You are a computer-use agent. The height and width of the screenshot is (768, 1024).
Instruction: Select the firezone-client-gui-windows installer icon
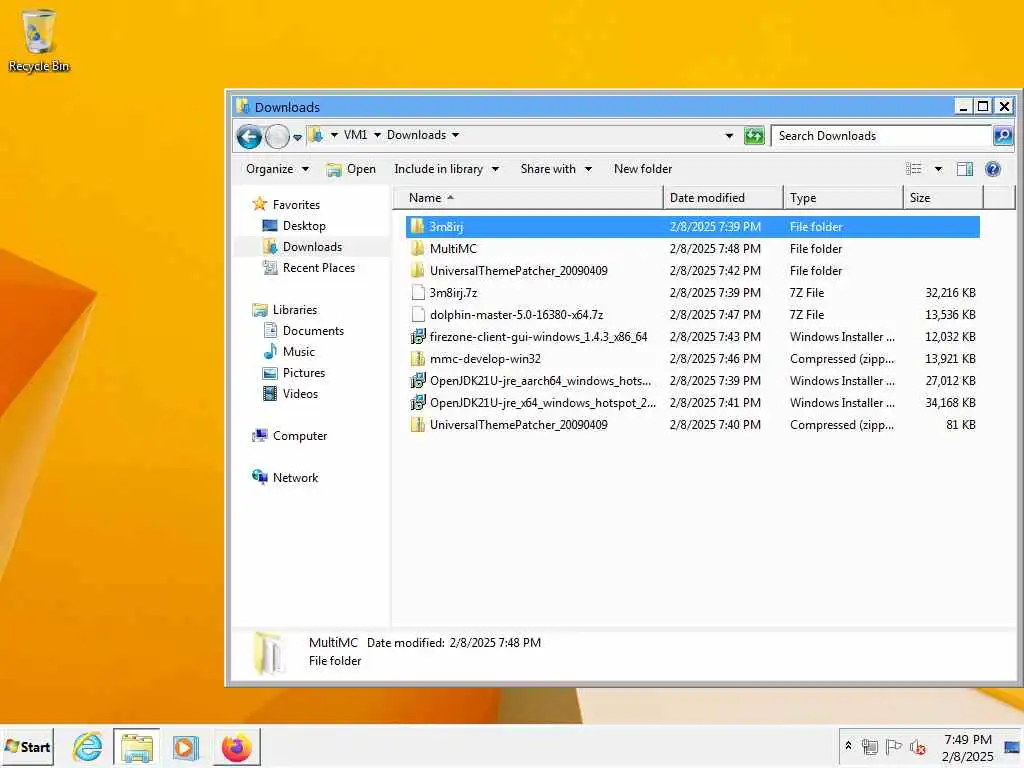point(418,337)
